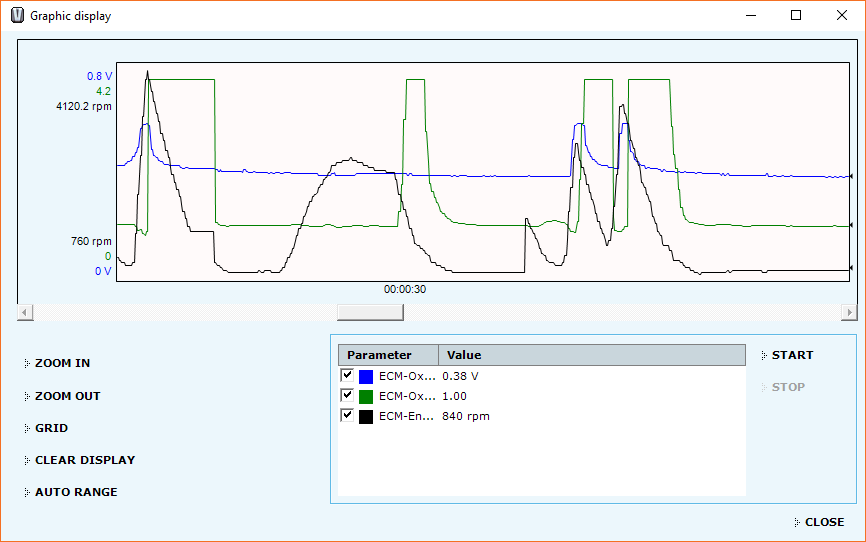
Task: Click CLEAR DISPLAY to erase the graph
Action: [84, 460]
